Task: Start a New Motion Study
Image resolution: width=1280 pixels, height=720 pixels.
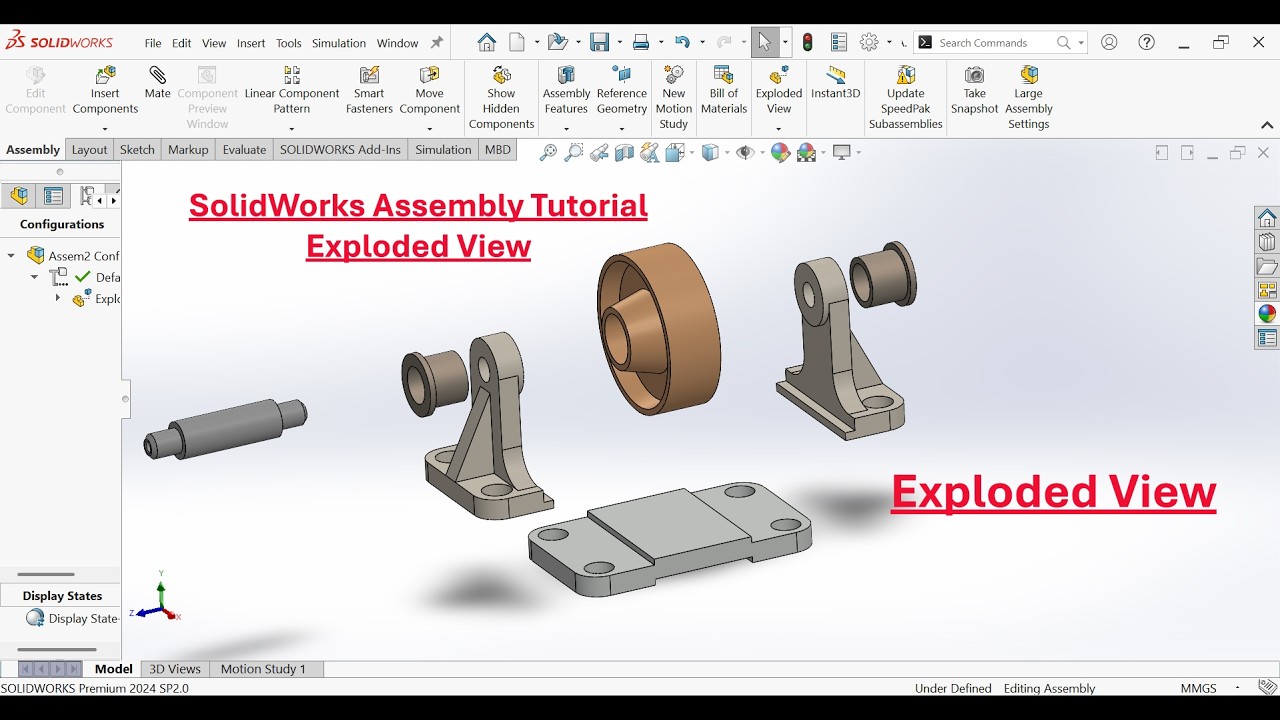Action: 673,98
